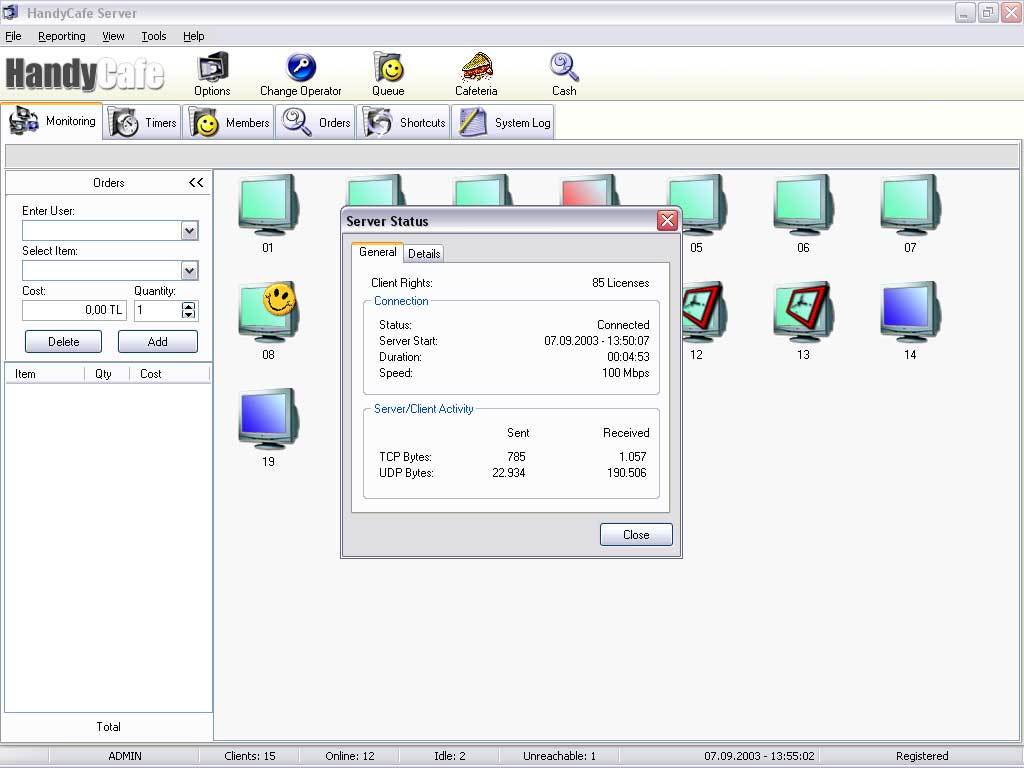Increase Quantity with the up arrow
The height and width of the screenshot is (768, 1024).
(189, 306)
